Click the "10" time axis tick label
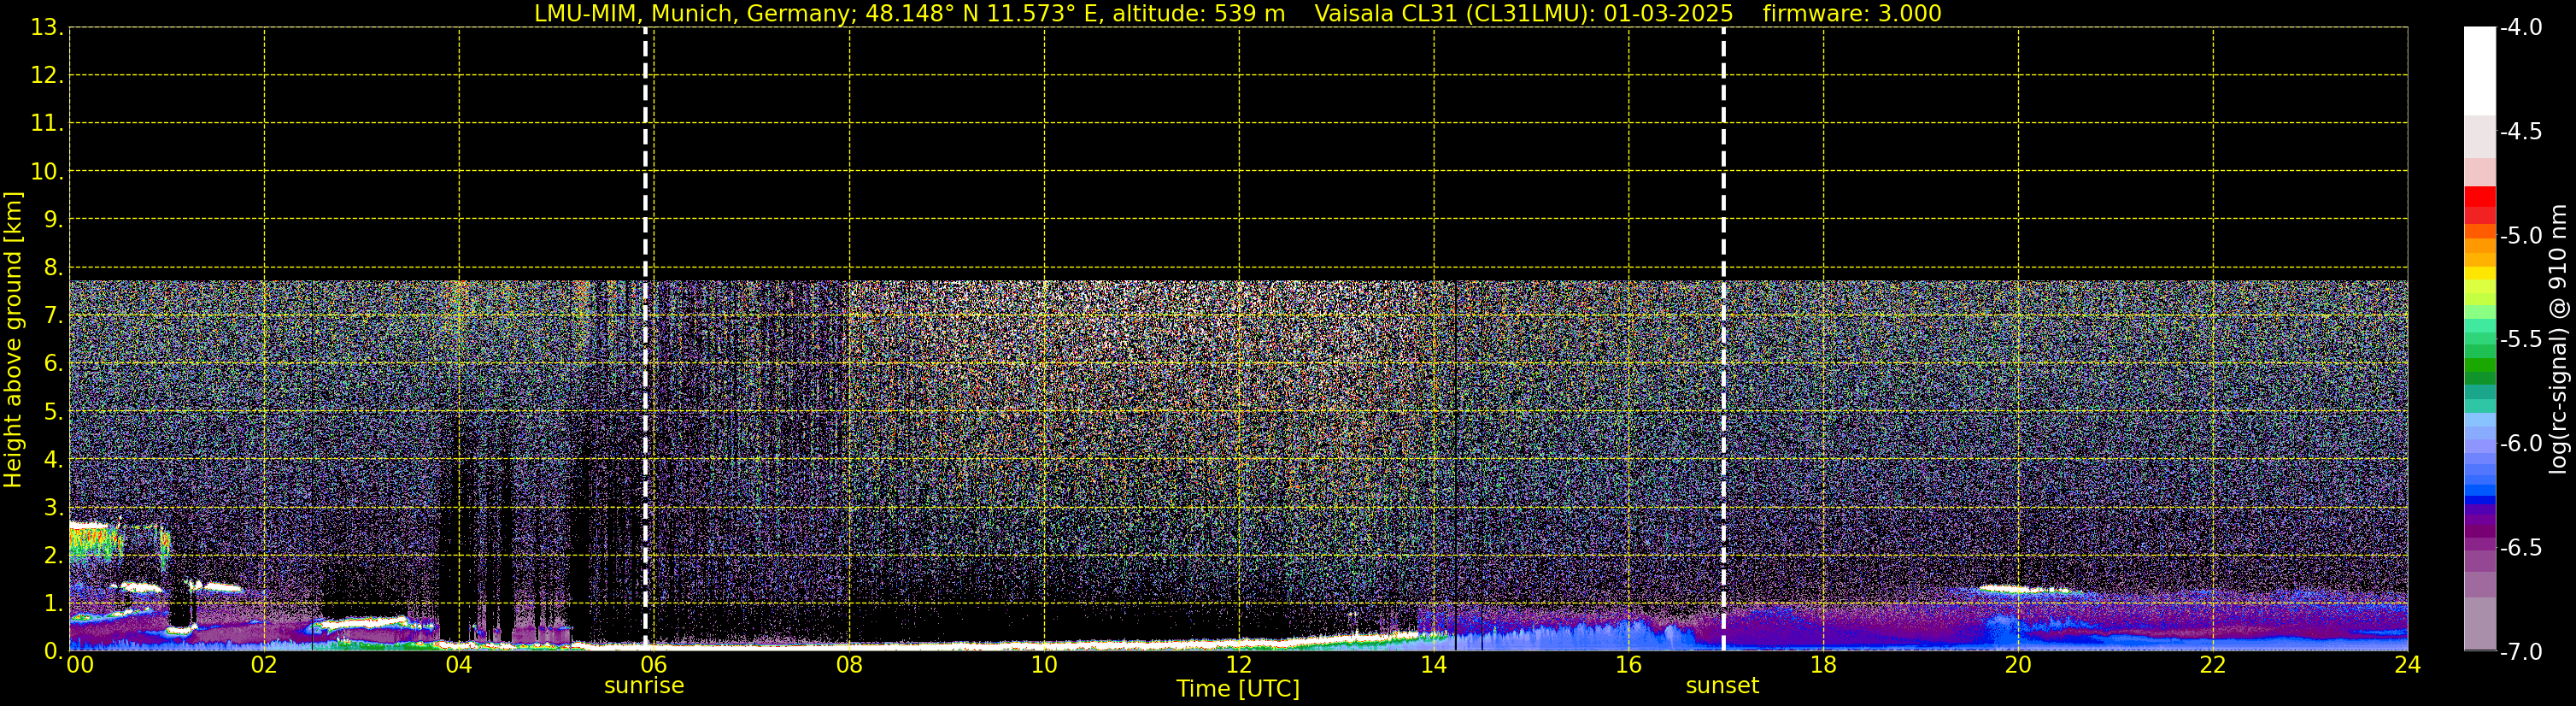The image size is (2576, 706). [1044, 665]
